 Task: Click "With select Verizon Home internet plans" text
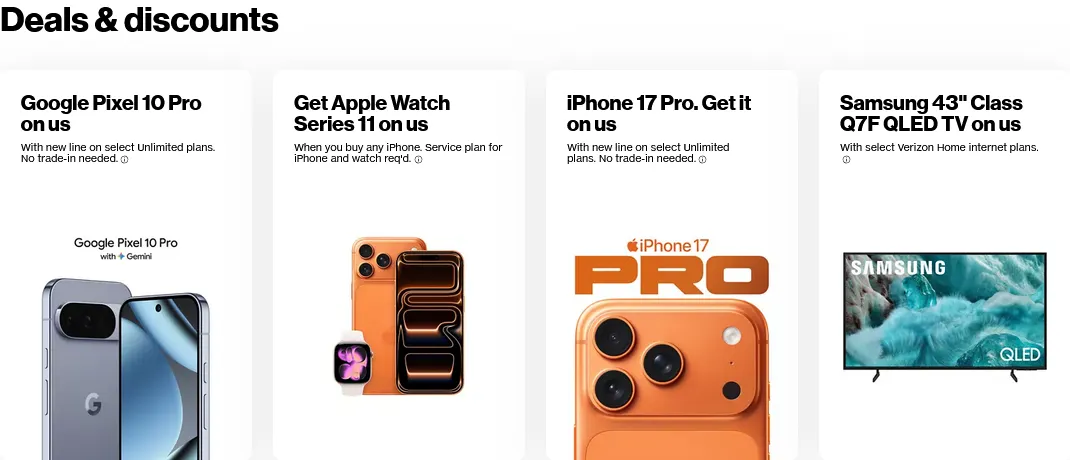point(939,147)
